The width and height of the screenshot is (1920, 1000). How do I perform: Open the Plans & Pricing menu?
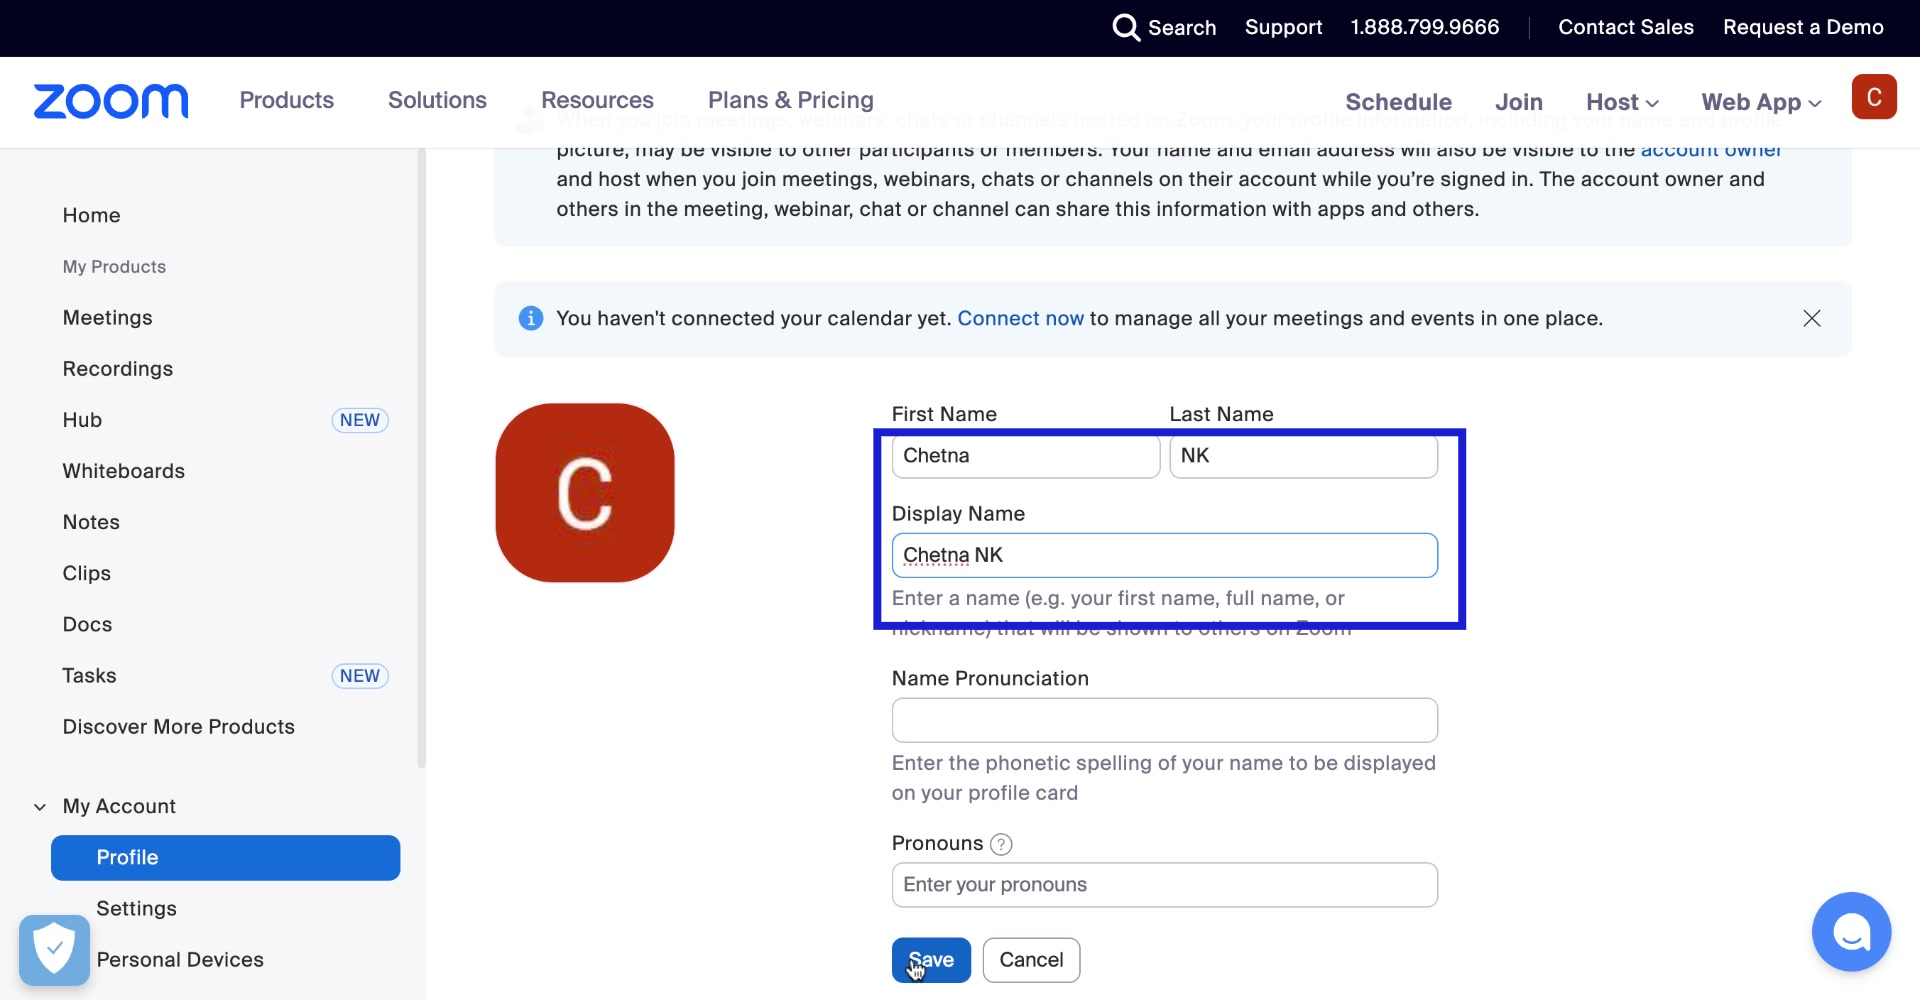click(790, 100)
